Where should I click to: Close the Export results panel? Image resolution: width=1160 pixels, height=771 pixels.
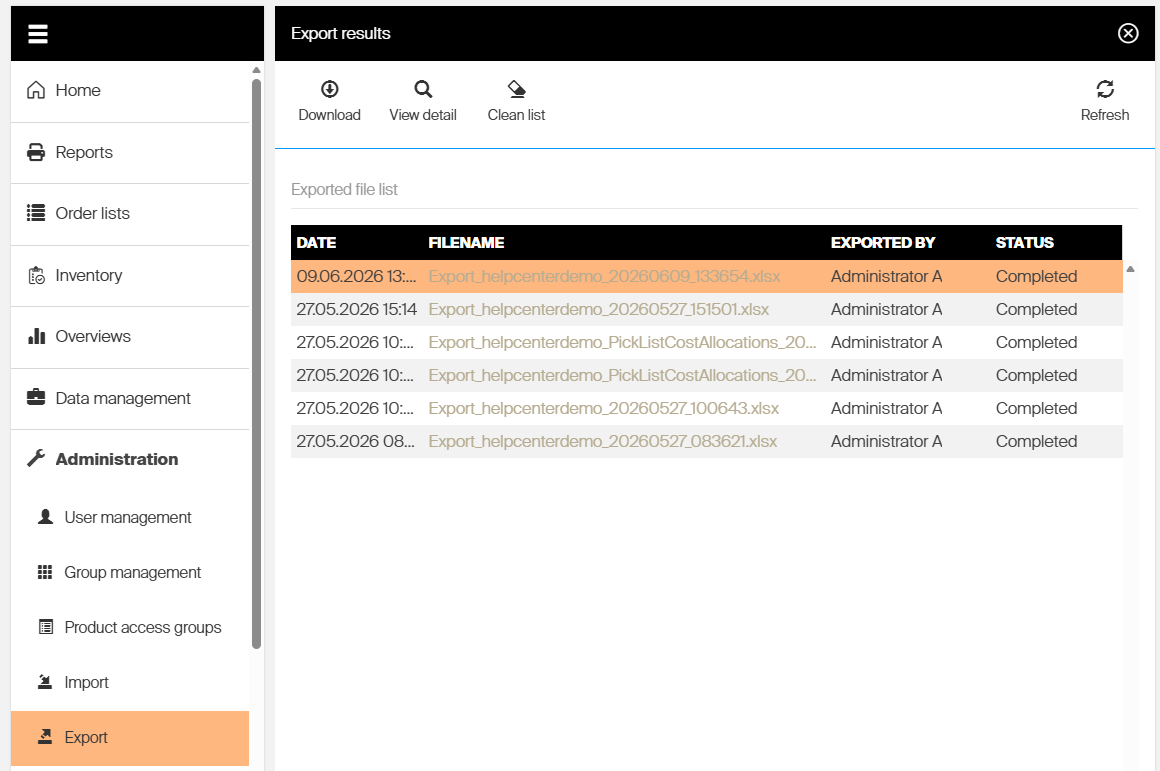(x=1128, y=33)
